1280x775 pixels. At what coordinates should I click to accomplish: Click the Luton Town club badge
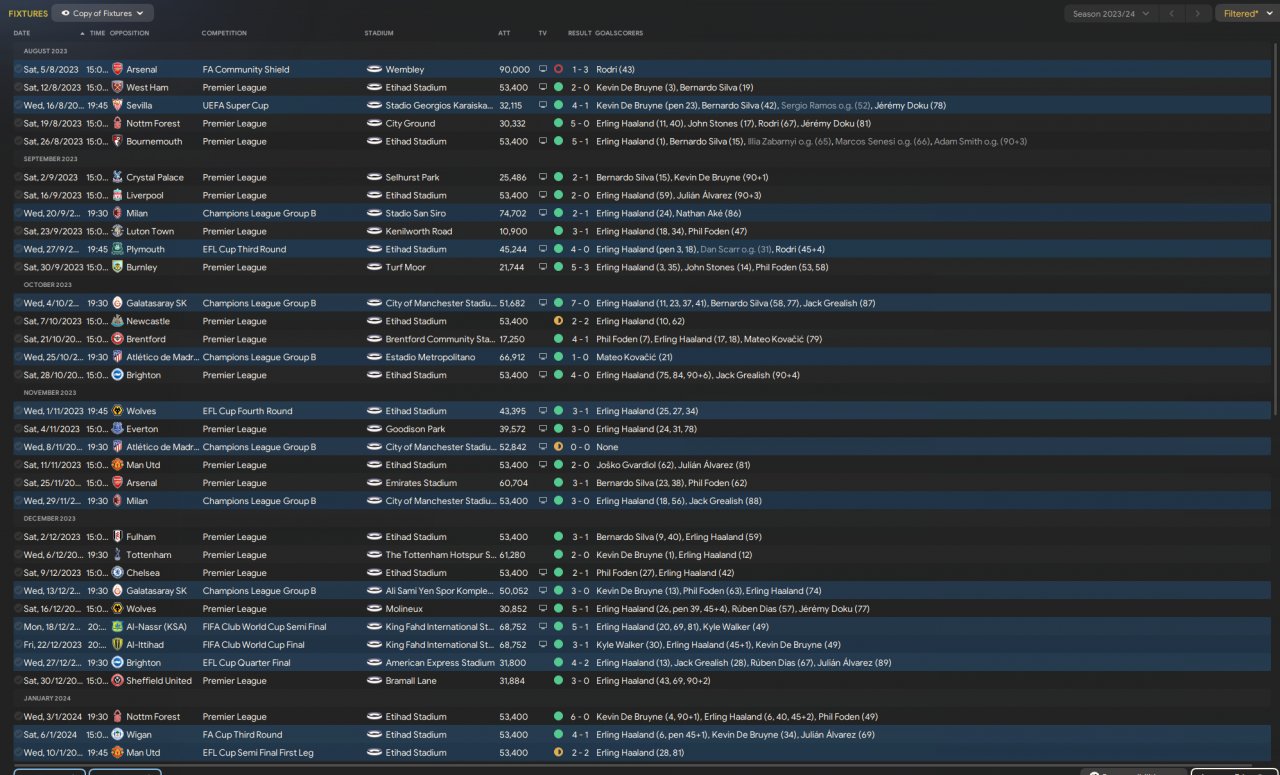coord(117,232)
